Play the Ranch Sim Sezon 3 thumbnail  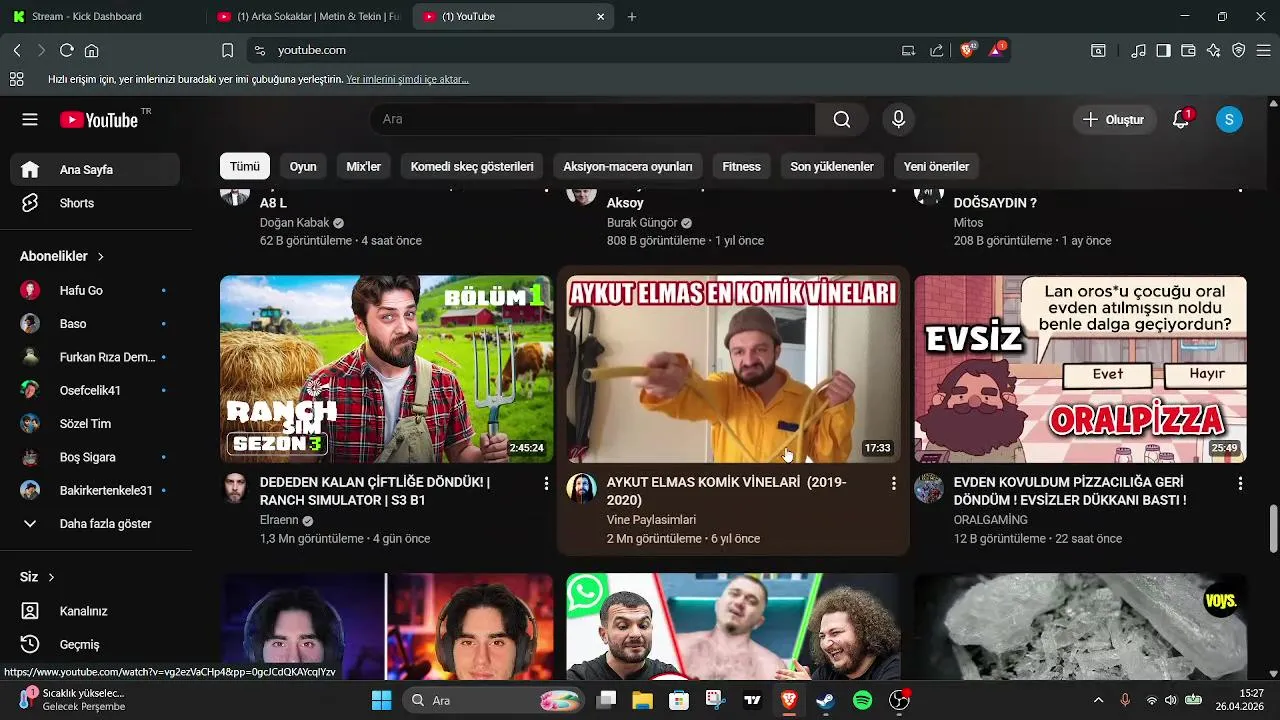(386, 369)
